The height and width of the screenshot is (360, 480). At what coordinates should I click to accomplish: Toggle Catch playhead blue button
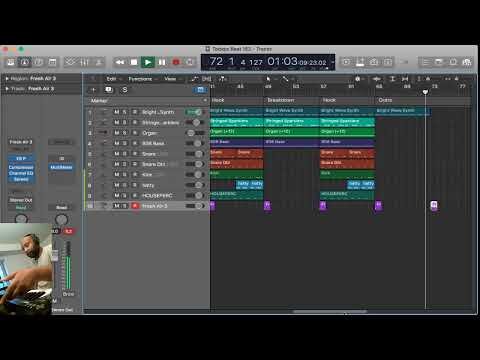pos(200,90)
